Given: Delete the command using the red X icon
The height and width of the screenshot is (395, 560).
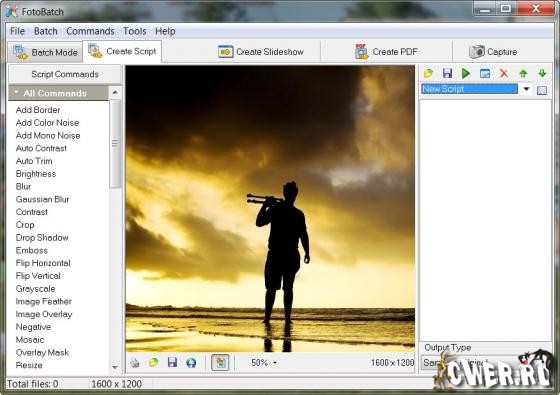Looking at the screenshot, I should [x=504, y=73].
